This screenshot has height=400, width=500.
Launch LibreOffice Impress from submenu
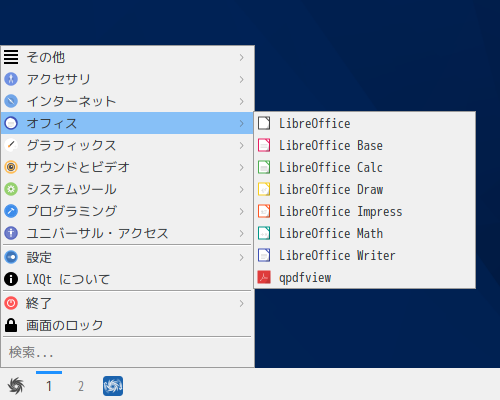point(365,211)
